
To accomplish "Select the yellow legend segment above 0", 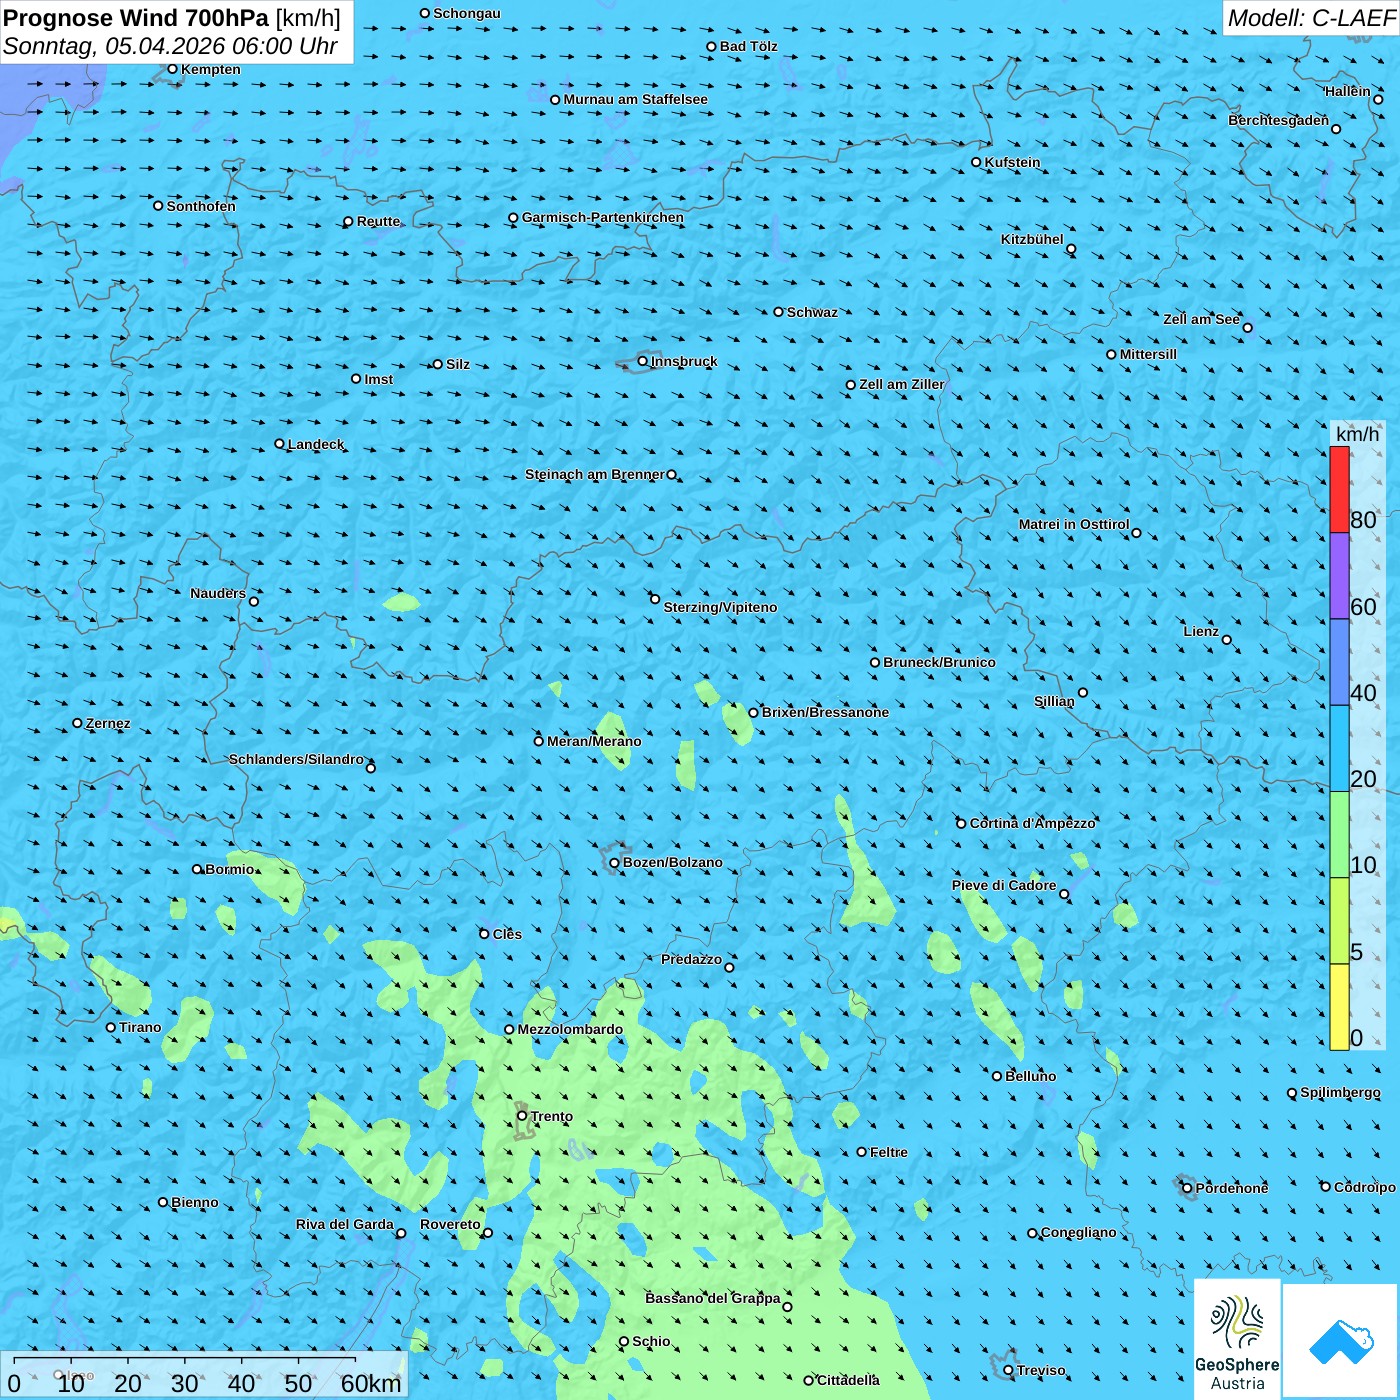I will (1339, 1007).
